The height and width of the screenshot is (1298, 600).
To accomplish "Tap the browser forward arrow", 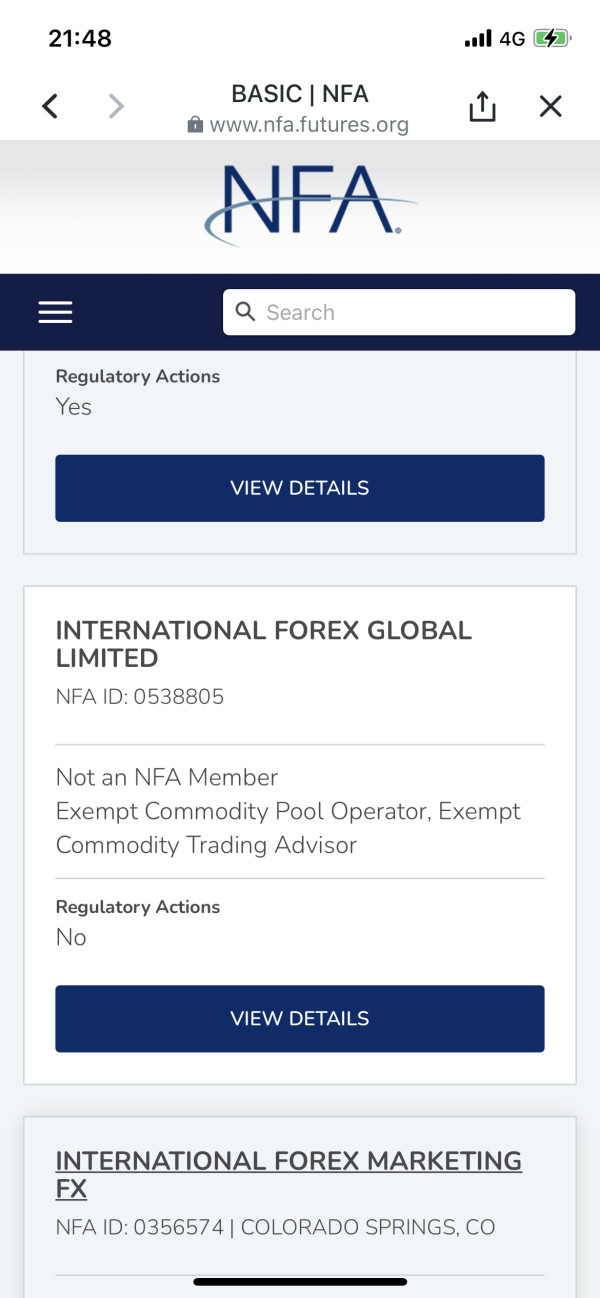I will [116, 106].
